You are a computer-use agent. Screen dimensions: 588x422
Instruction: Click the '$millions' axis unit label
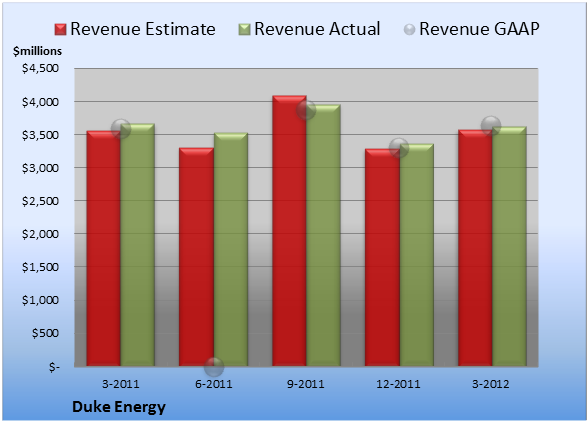coord(38,51)
